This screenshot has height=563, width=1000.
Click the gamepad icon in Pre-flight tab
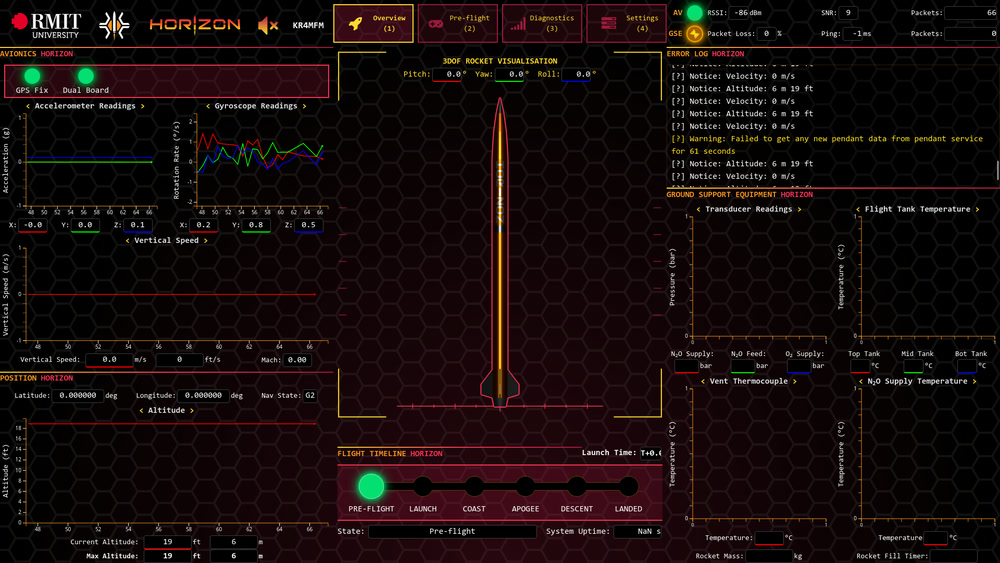click(x=436, y=24)
